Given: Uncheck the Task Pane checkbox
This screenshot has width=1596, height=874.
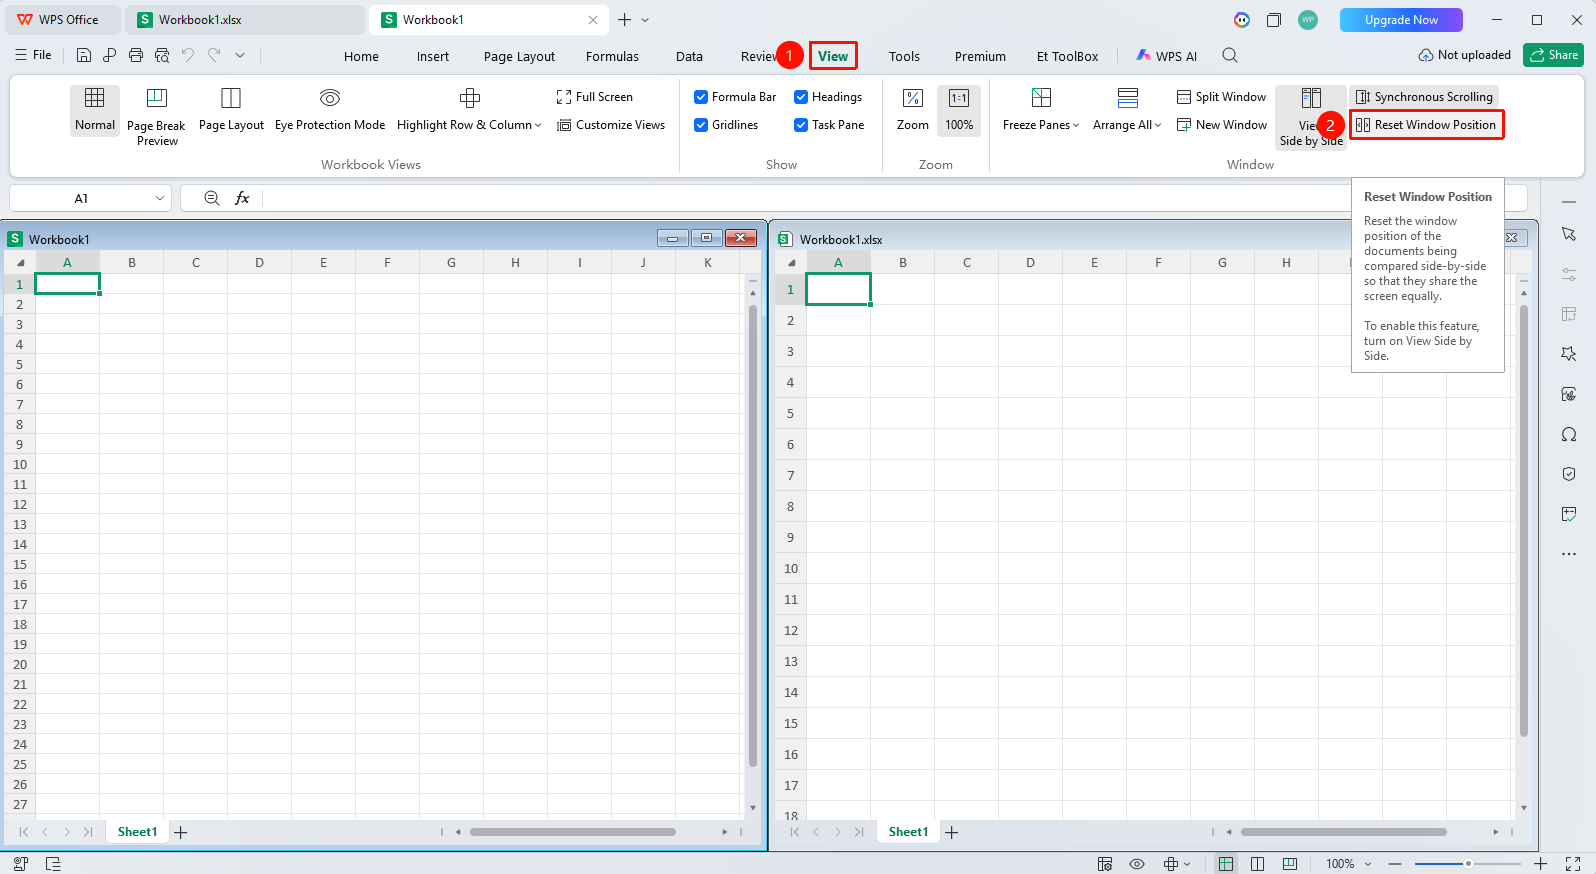Looking at the screenshot, I should pyautogui.click(x=801, y=125).
